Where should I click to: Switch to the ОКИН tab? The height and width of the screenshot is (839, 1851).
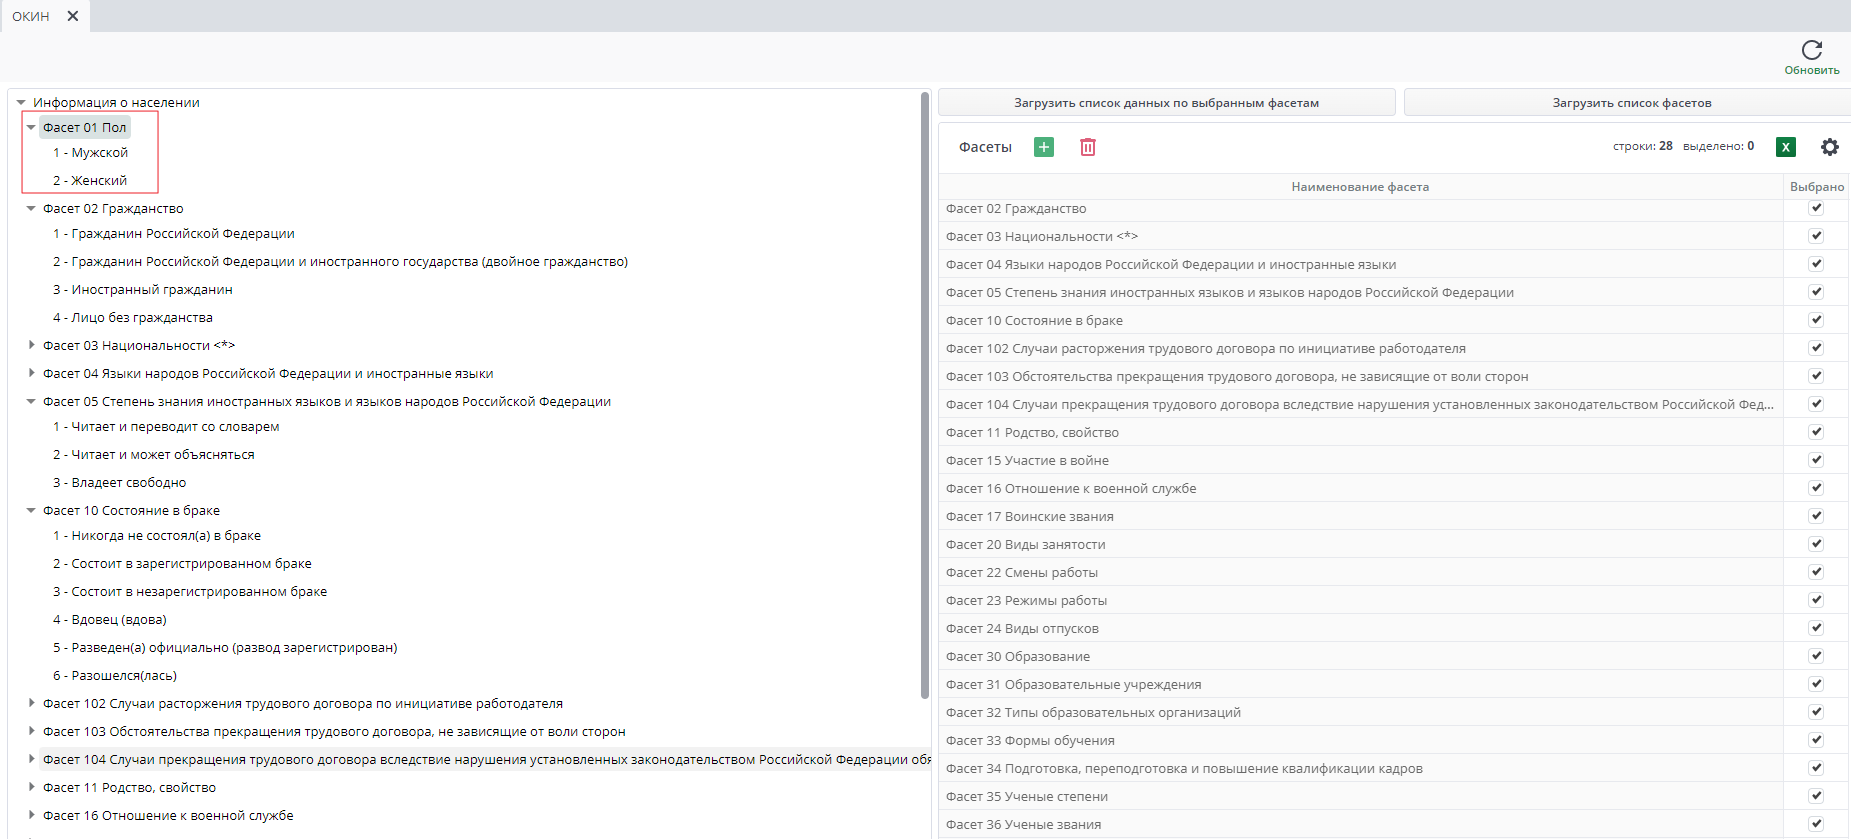[x=31, y=16]
